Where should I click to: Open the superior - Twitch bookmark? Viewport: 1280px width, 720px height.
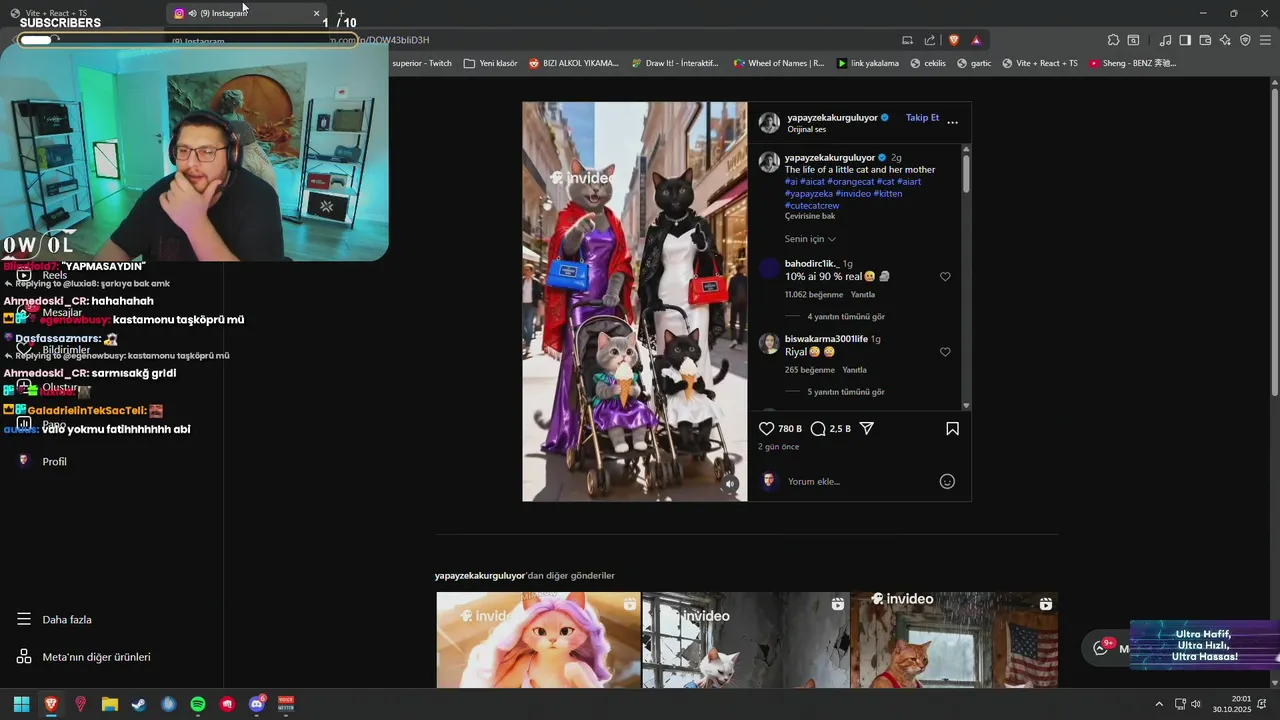(x=421, y=63)
